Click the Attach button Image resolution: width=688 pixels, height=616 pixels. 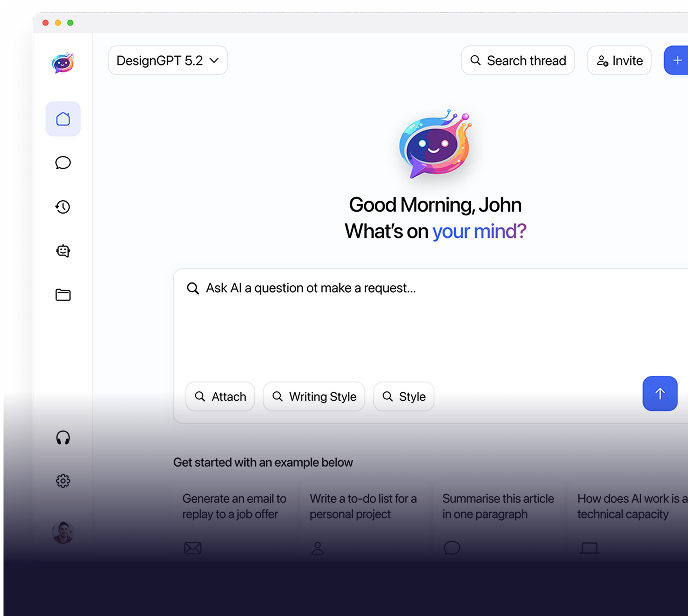click(220, 397)
